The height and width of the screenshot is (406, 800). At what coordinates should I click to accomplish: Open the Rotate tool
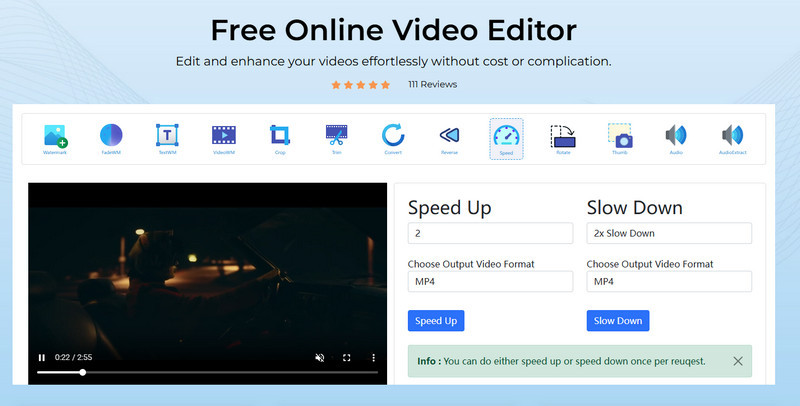point(563,139)
